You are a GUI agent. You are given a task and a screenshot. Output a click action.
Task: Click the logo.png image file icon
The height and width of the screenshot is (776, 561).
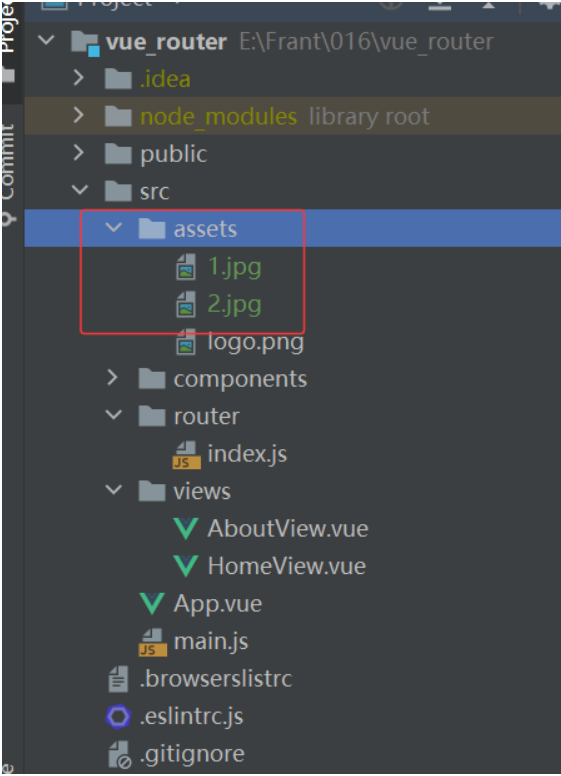[x=186, y=341]
